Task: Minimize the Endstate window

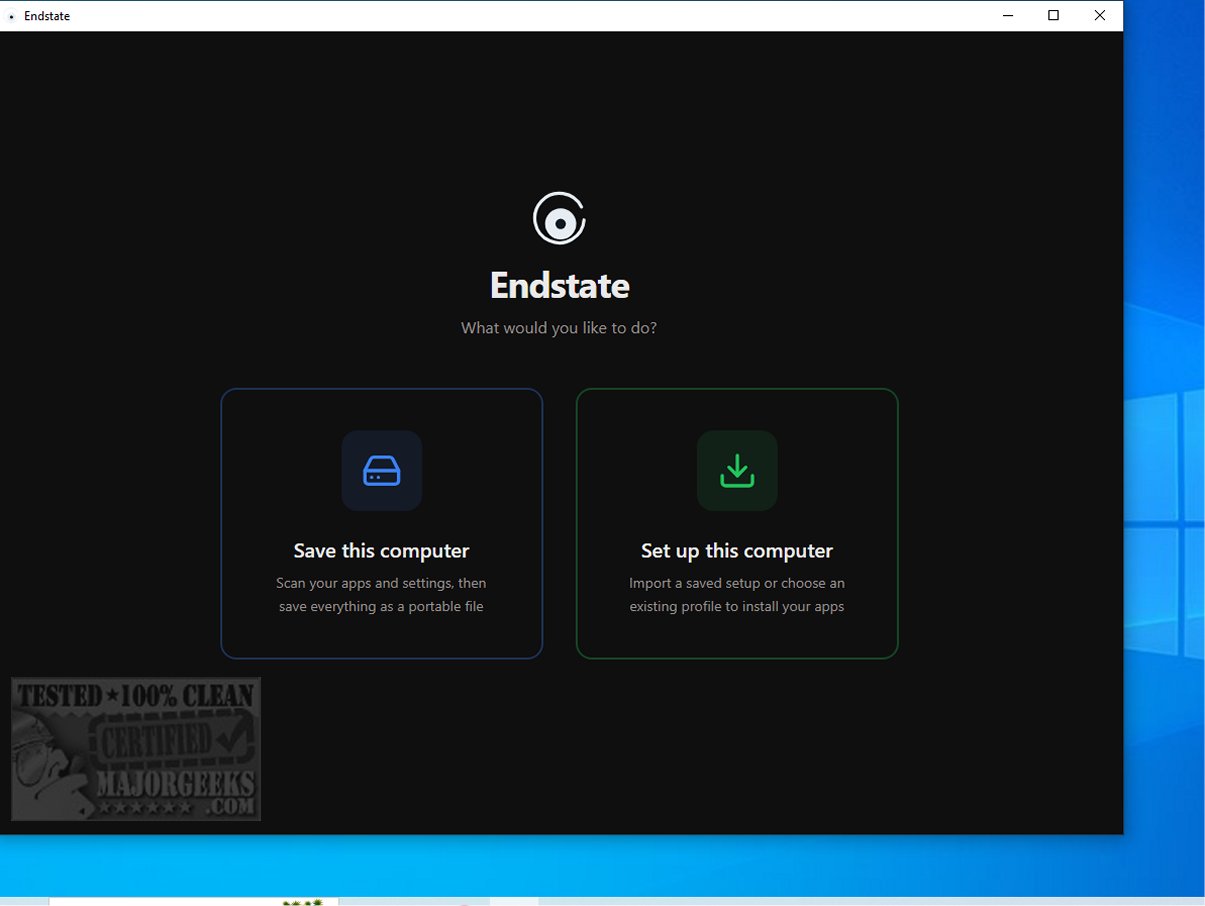Action: 1007,16
